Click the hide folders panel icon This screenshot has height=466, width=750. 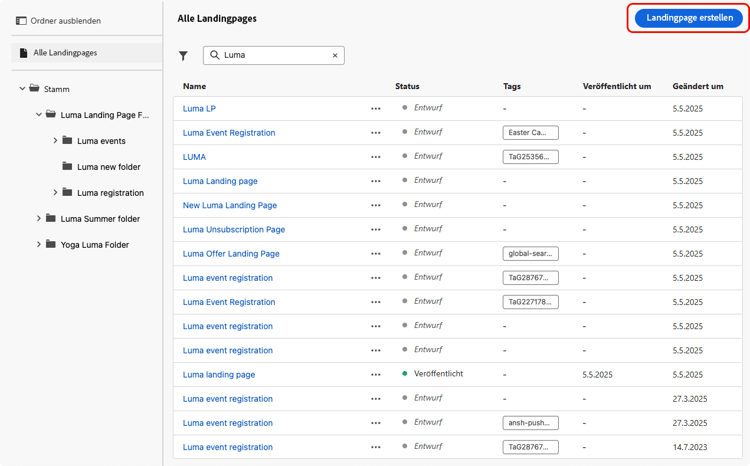(21, 21)
